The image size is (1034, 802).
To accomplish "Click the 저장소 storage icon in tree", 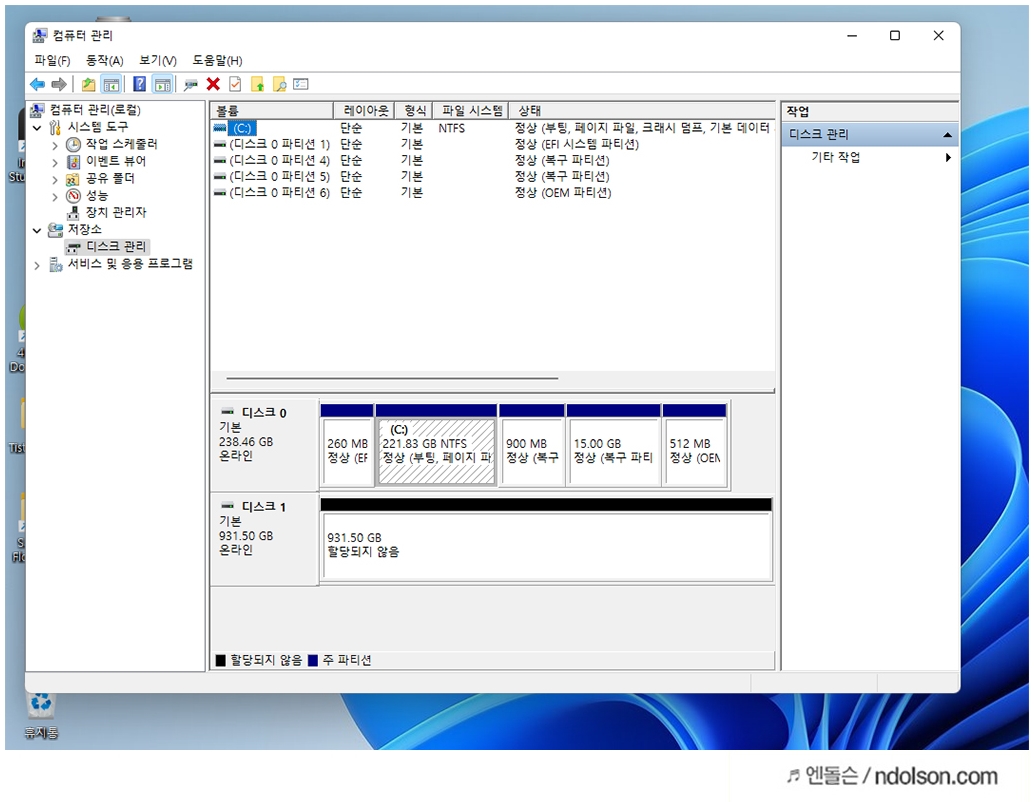I will (56, 230).
